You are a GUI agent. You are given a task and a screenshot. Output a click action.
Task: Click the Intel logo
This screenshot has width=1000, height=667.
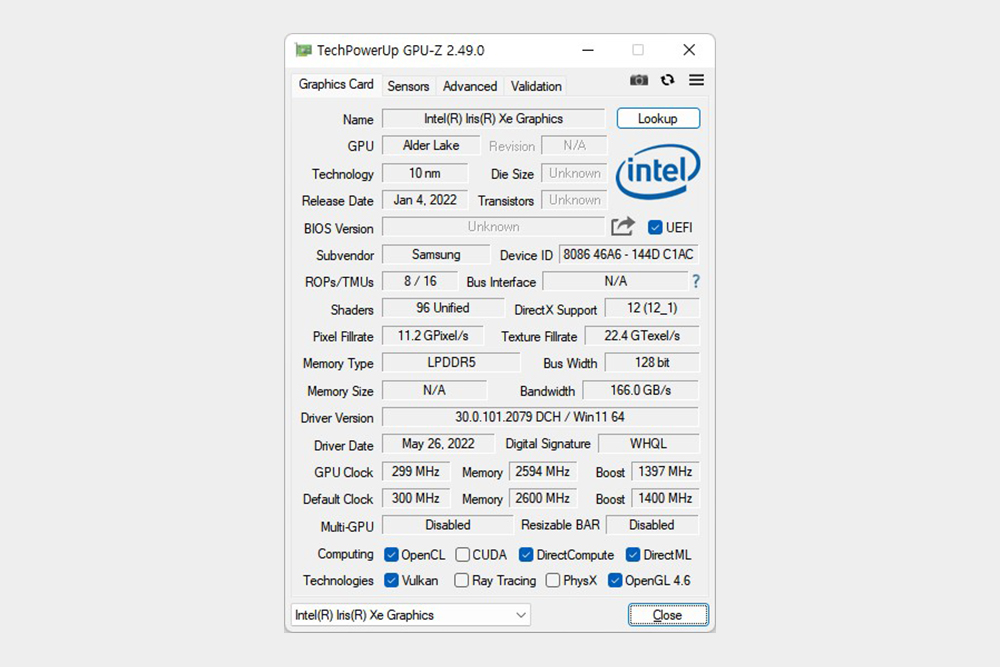(x=658, y=171)
